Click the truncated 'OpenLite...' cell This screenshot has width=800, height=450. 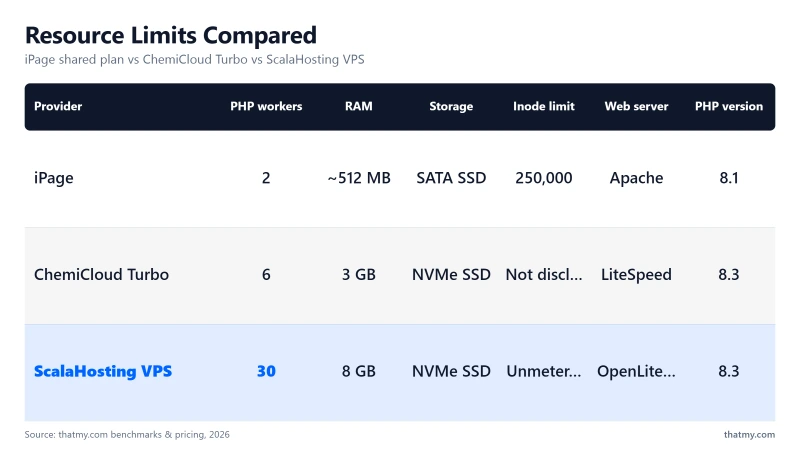(x=636, y=371)
